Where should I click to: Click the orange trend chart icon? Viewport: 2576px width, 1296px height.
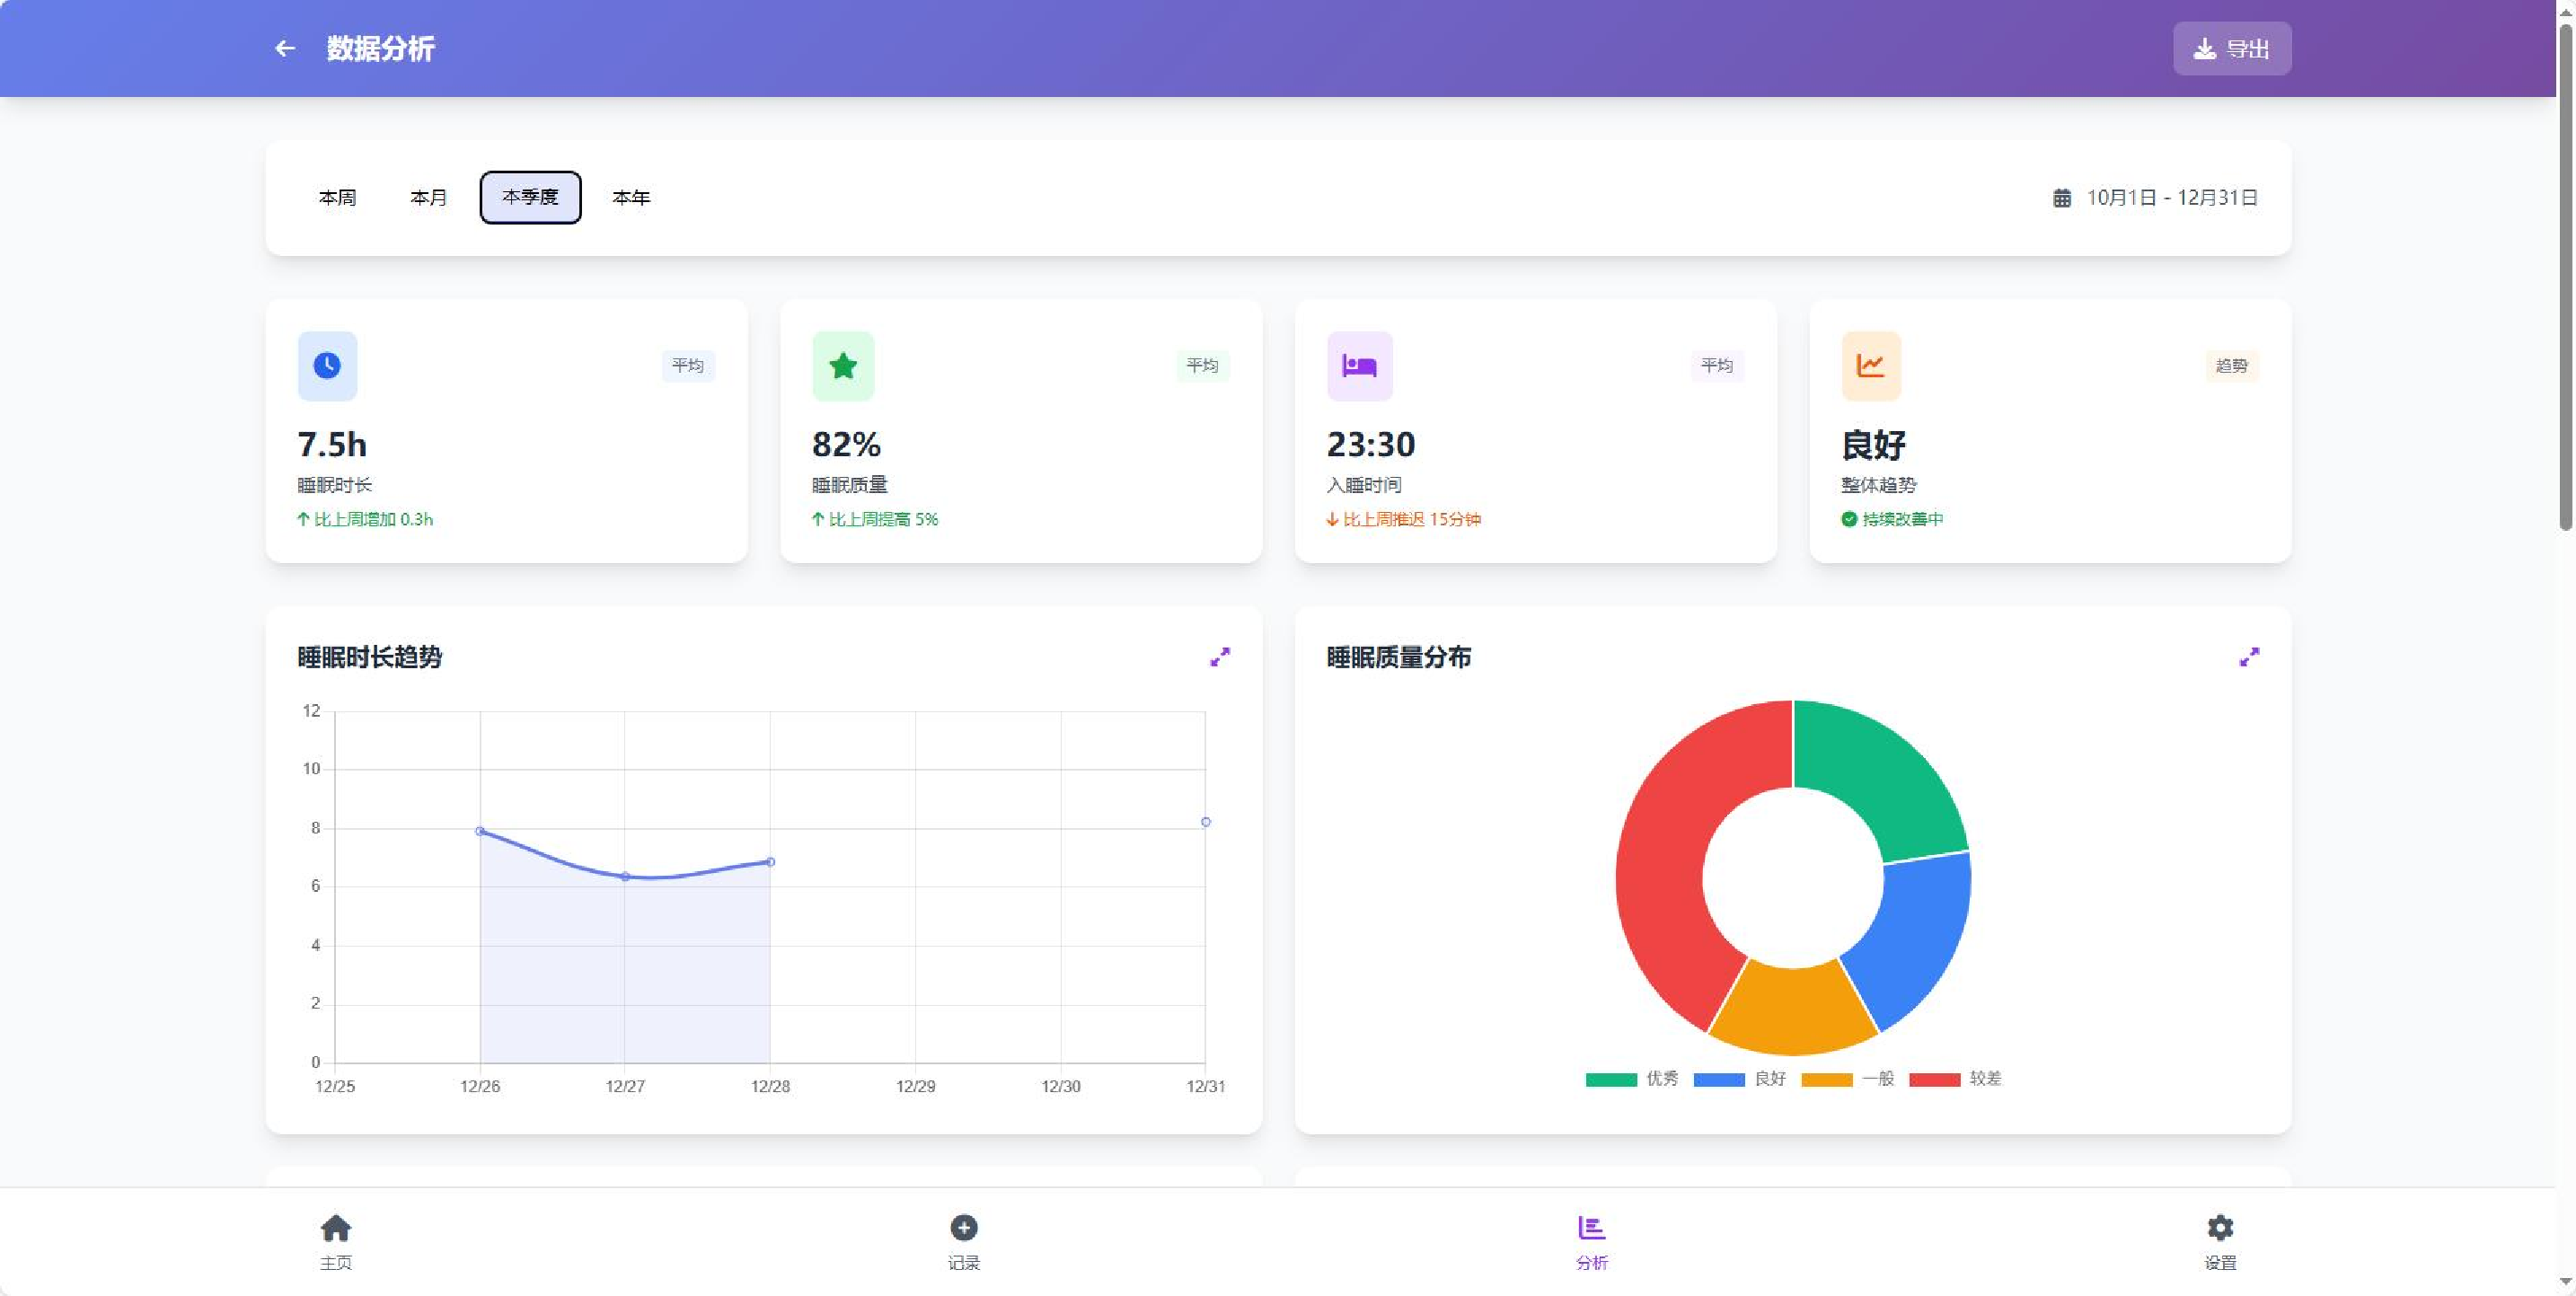click(1871, 366)
